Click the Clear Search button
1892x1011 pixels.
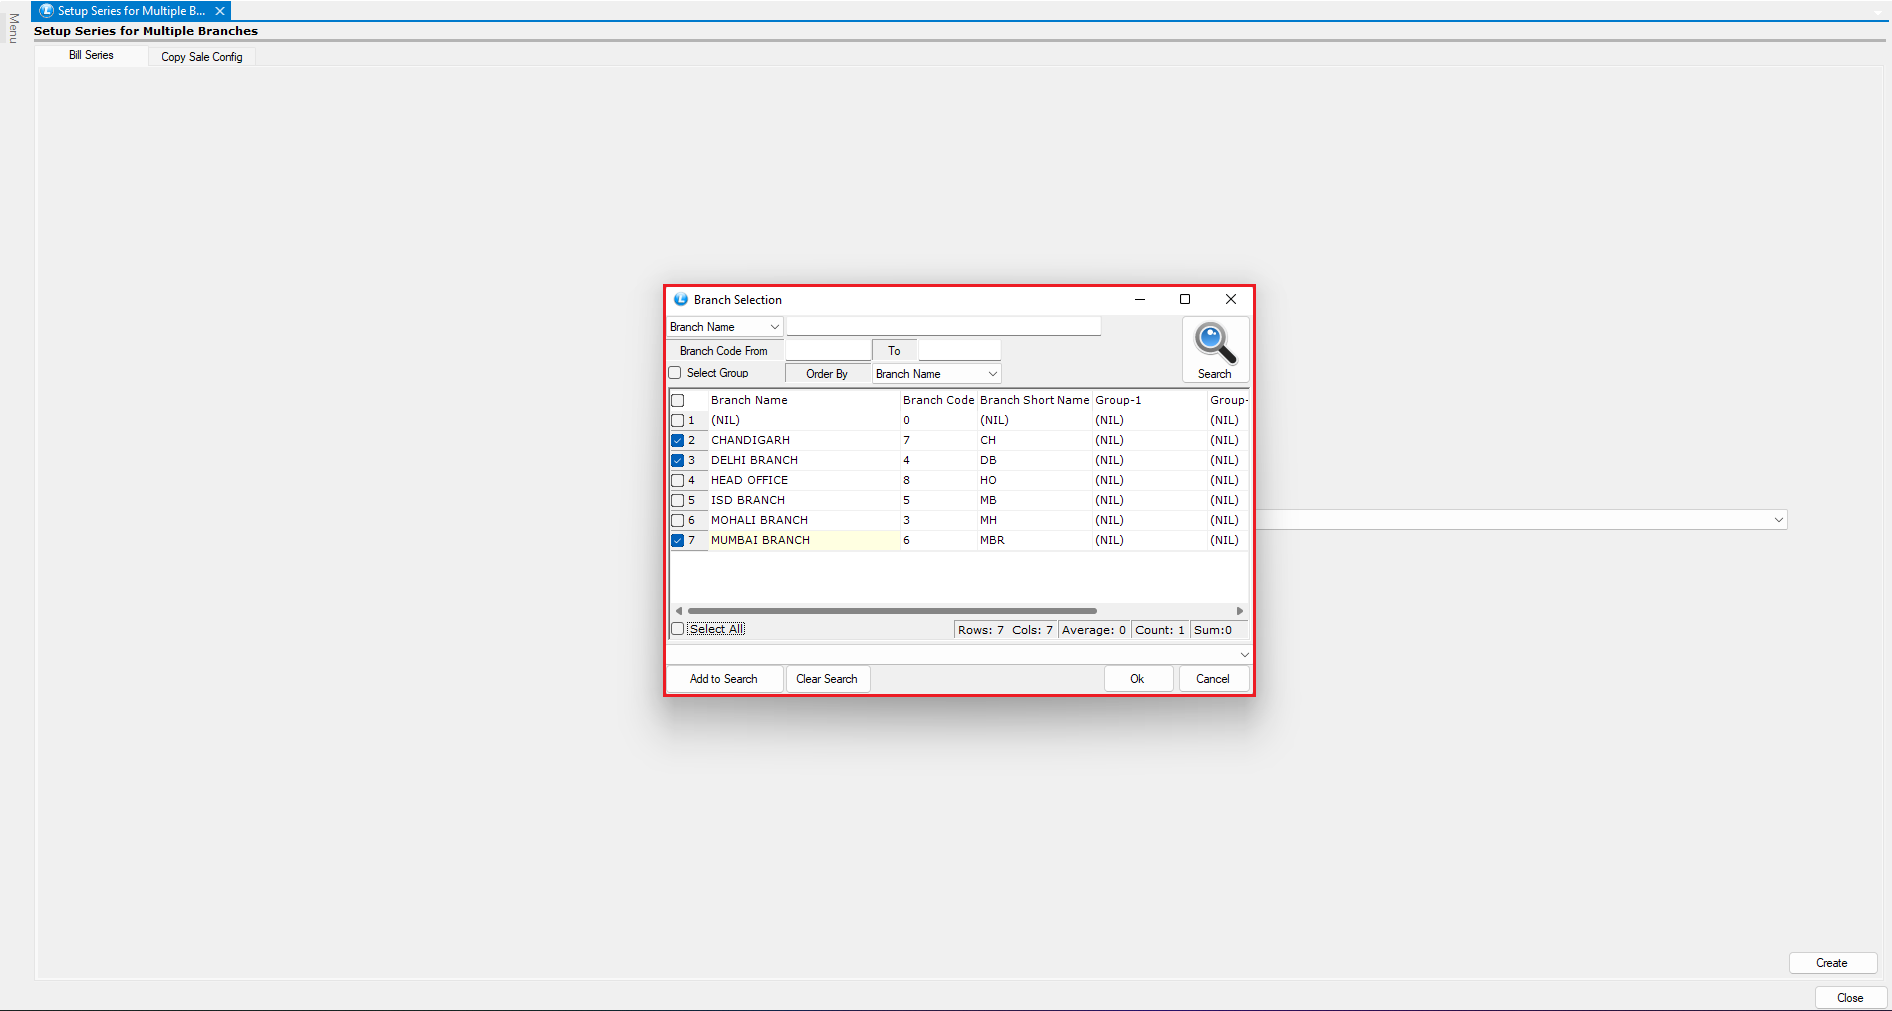pyautogui.click(x=827, y=679)
